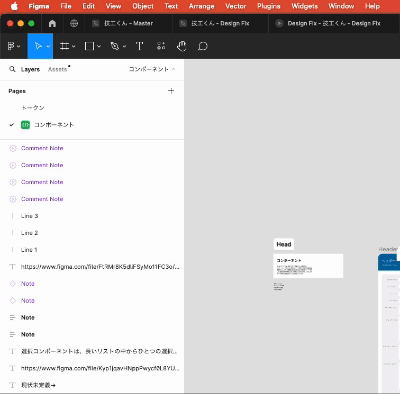The width and height of the screenshot is (400, 394).
Task: Switch to the Design Fix prototype tab
Action: click(334, 23)
